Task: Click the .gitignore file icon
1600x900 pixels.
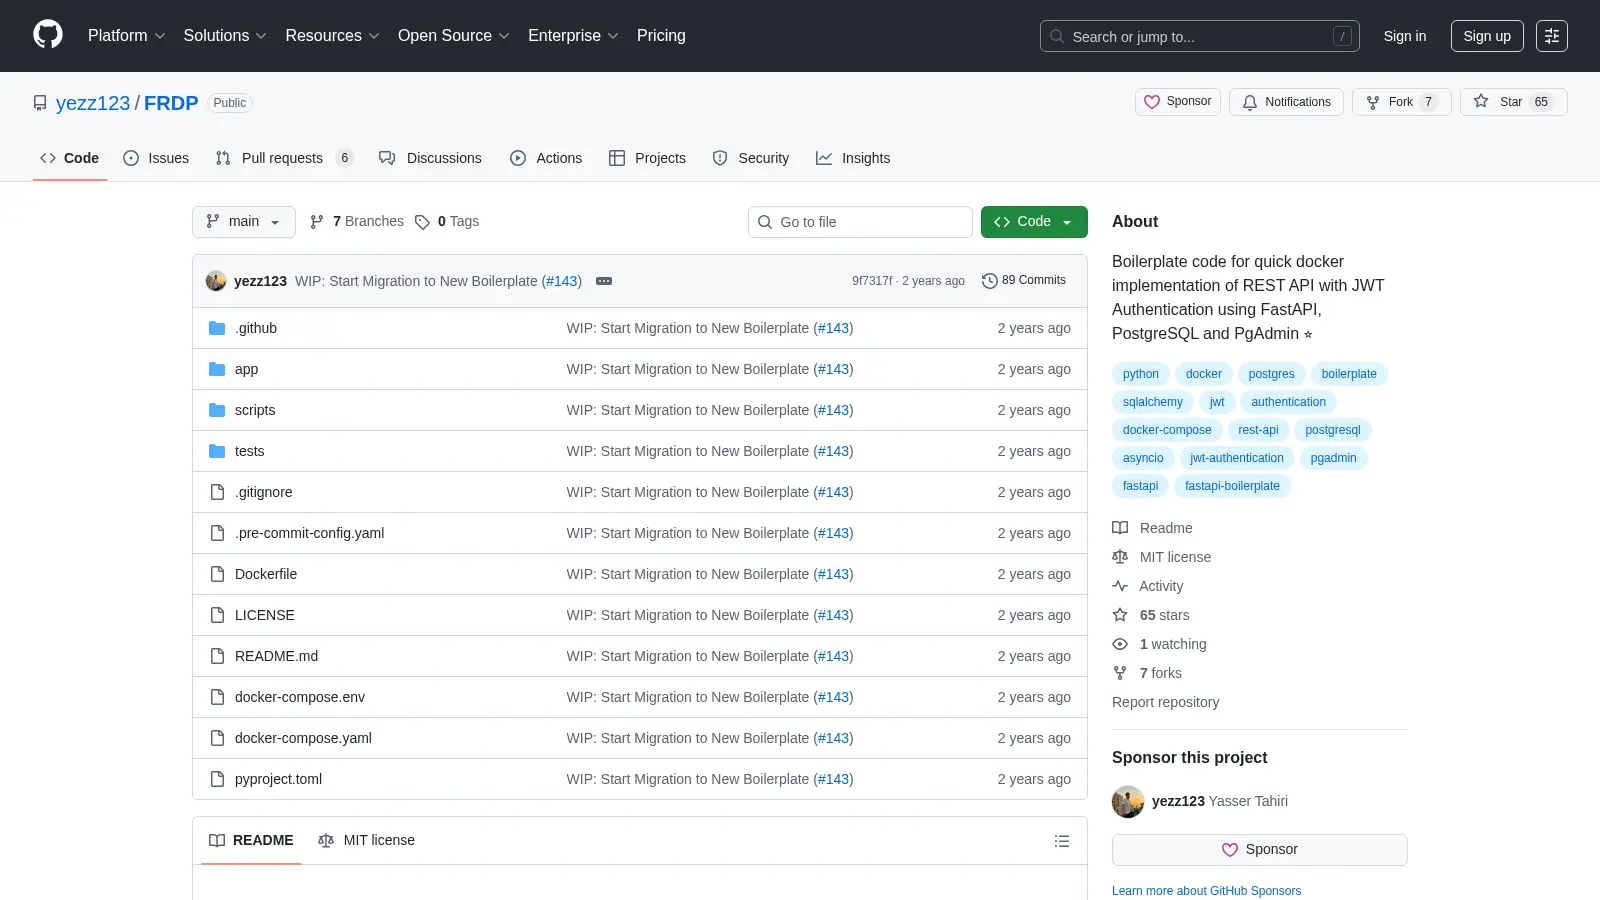Action: click(x=217, y=492)
